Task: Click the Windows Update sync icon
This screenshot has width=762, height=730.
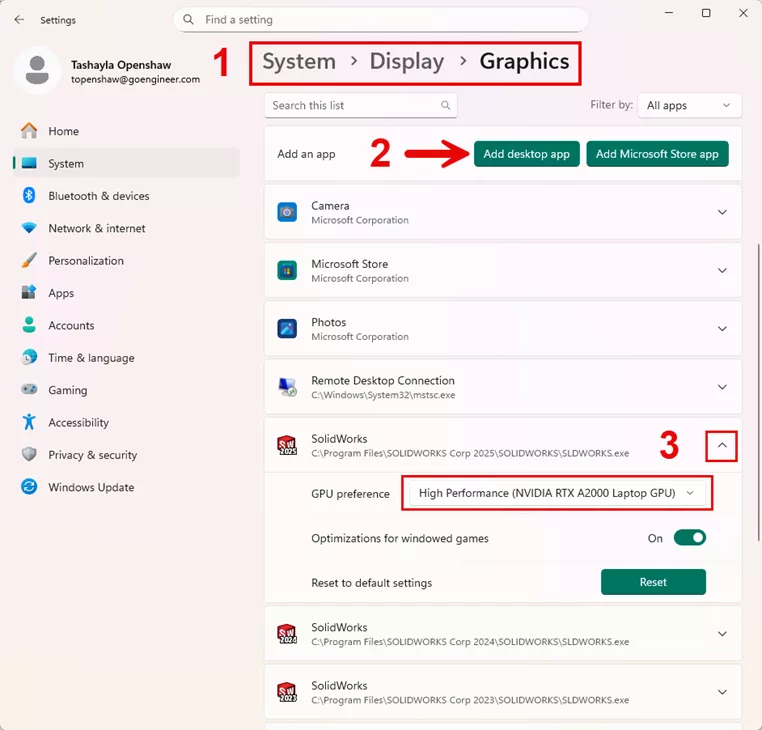Action: coord(29,487)
